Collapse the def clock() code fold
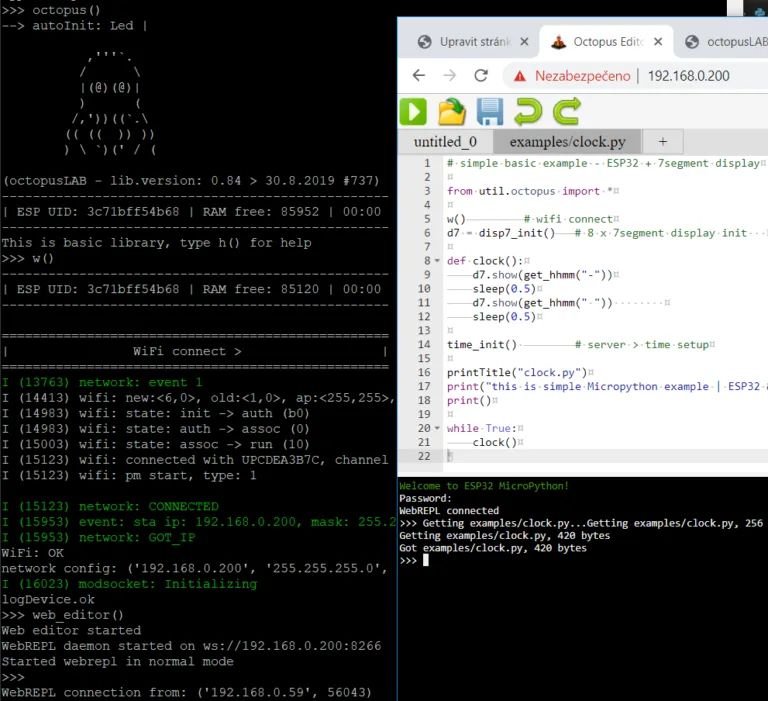This screenshot has width=768, height=701. (x=437, y=261)
